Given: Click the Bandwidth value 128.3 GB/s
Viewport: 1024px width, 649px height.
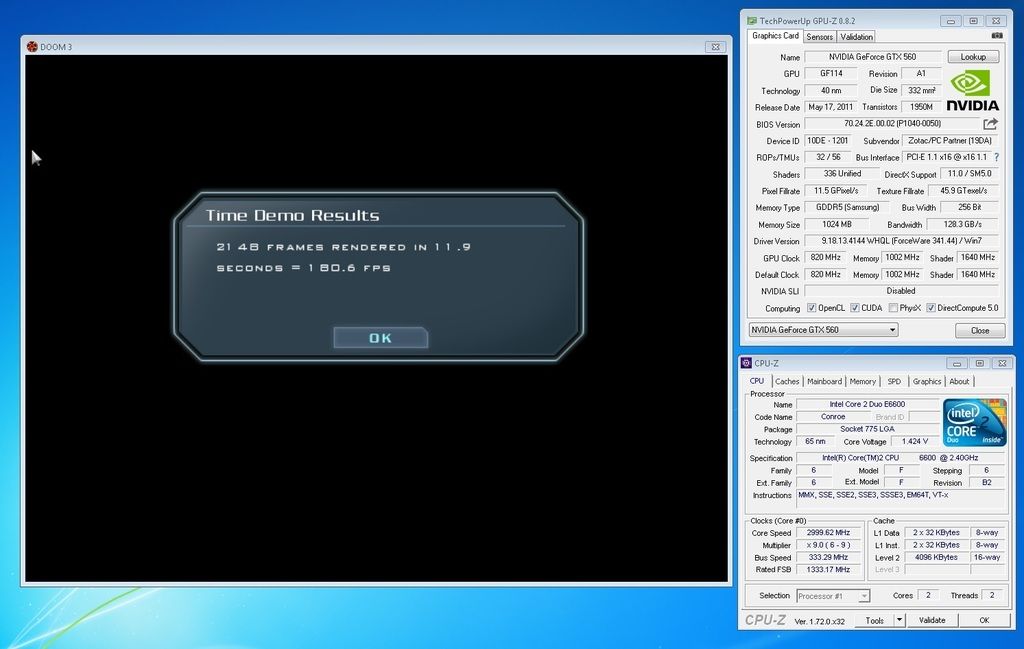Looking at the screenshot, I should [963, 224].
